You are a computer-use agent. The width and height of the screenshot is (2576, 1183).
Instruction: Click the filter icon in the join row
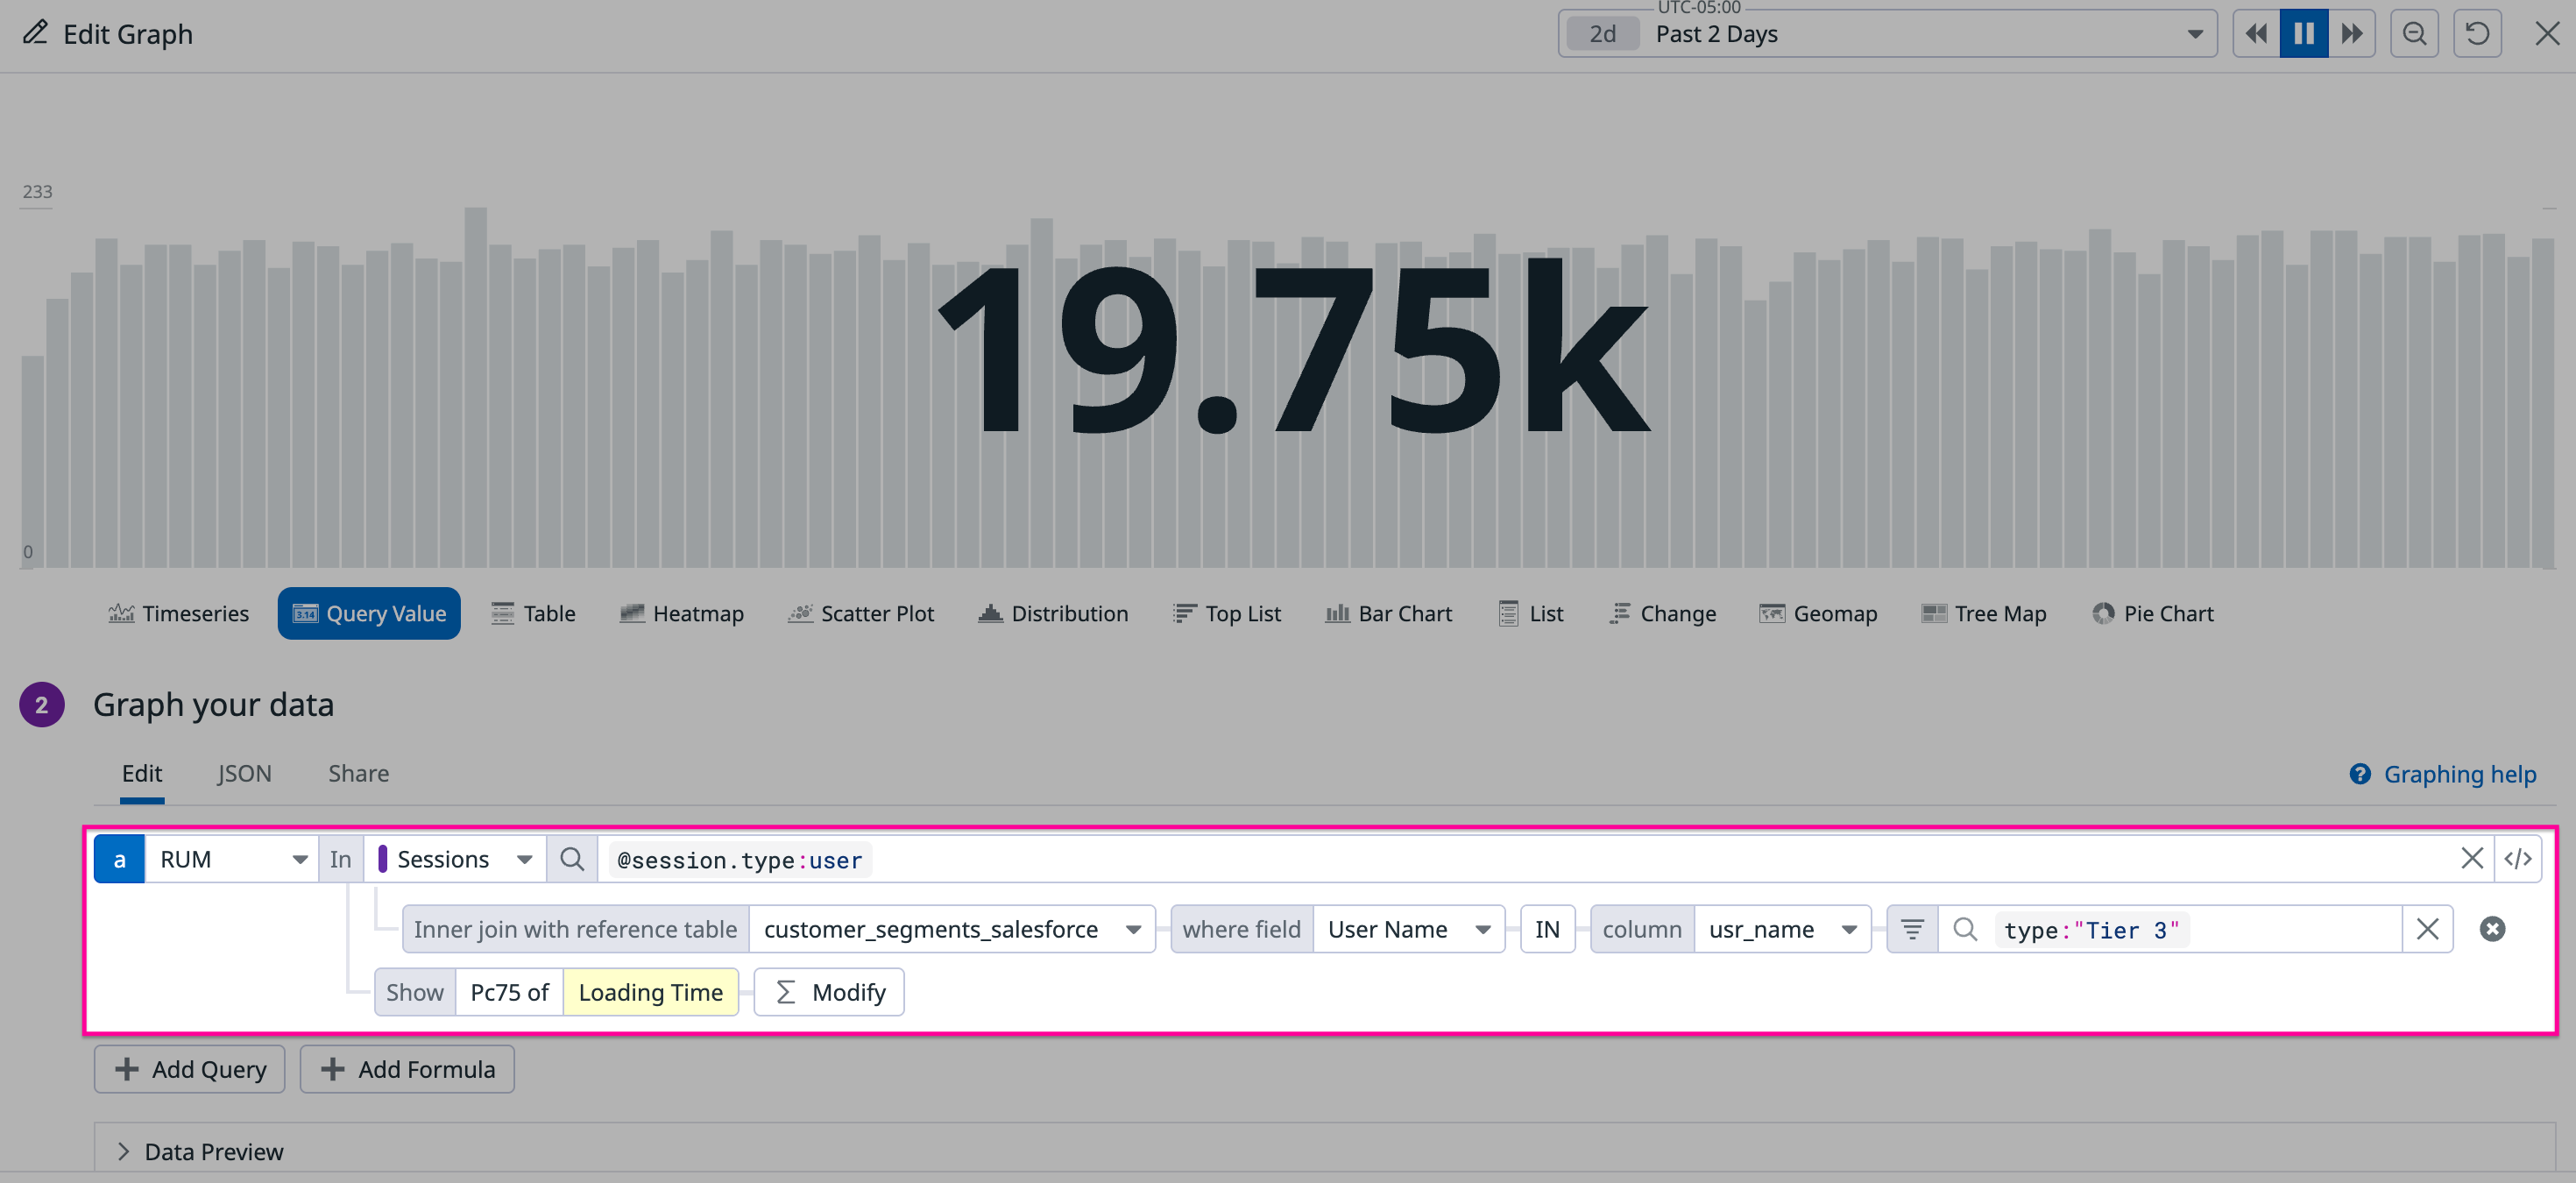[1913, 928]
